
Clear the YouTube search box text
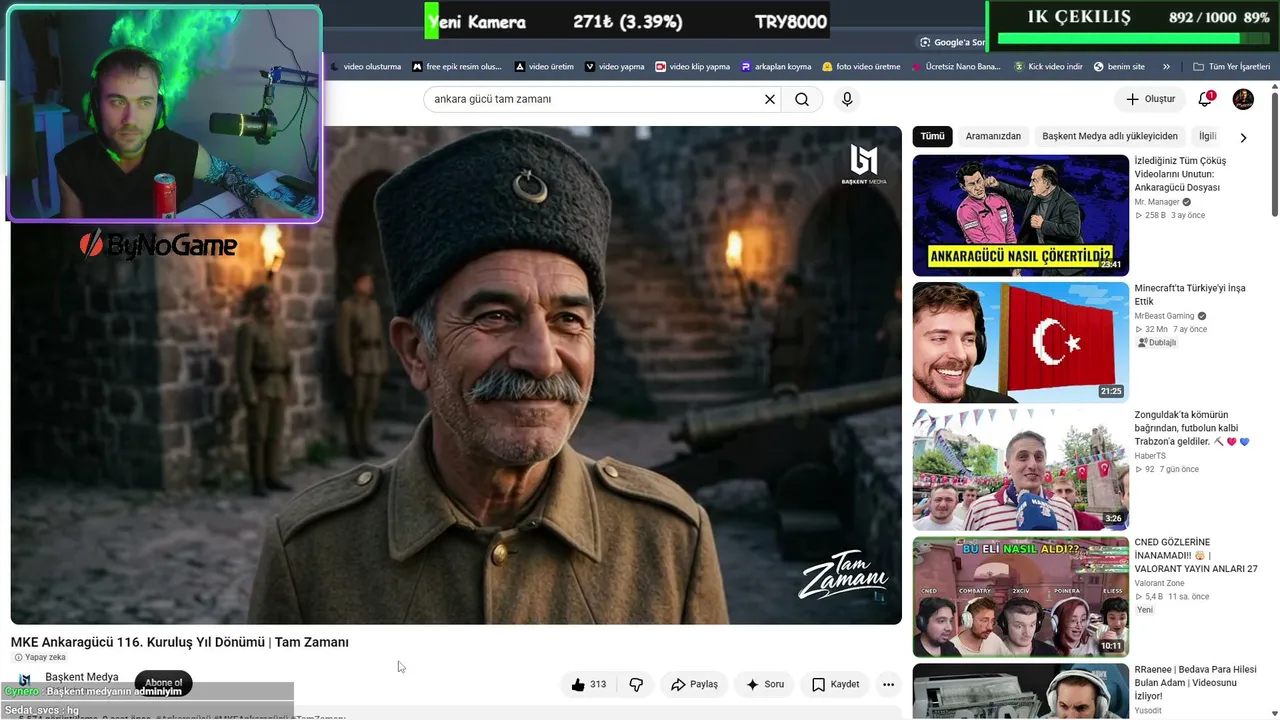(770, 99)
